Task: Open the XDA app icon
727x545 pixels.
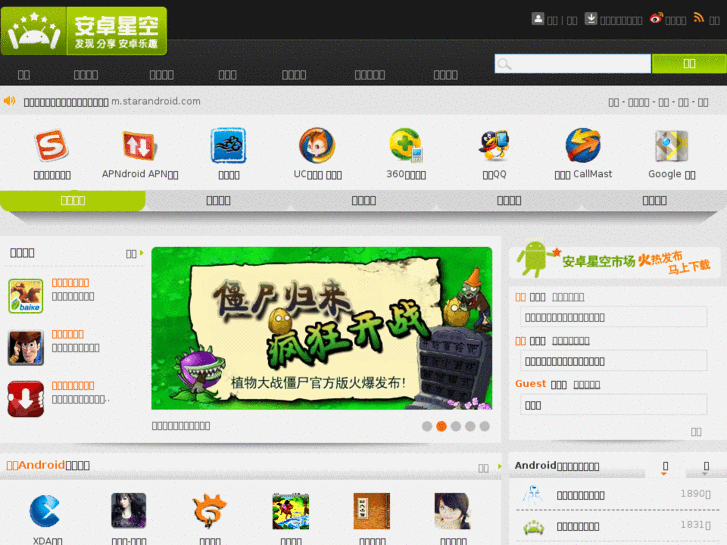Action: click(x=45, y=511)
